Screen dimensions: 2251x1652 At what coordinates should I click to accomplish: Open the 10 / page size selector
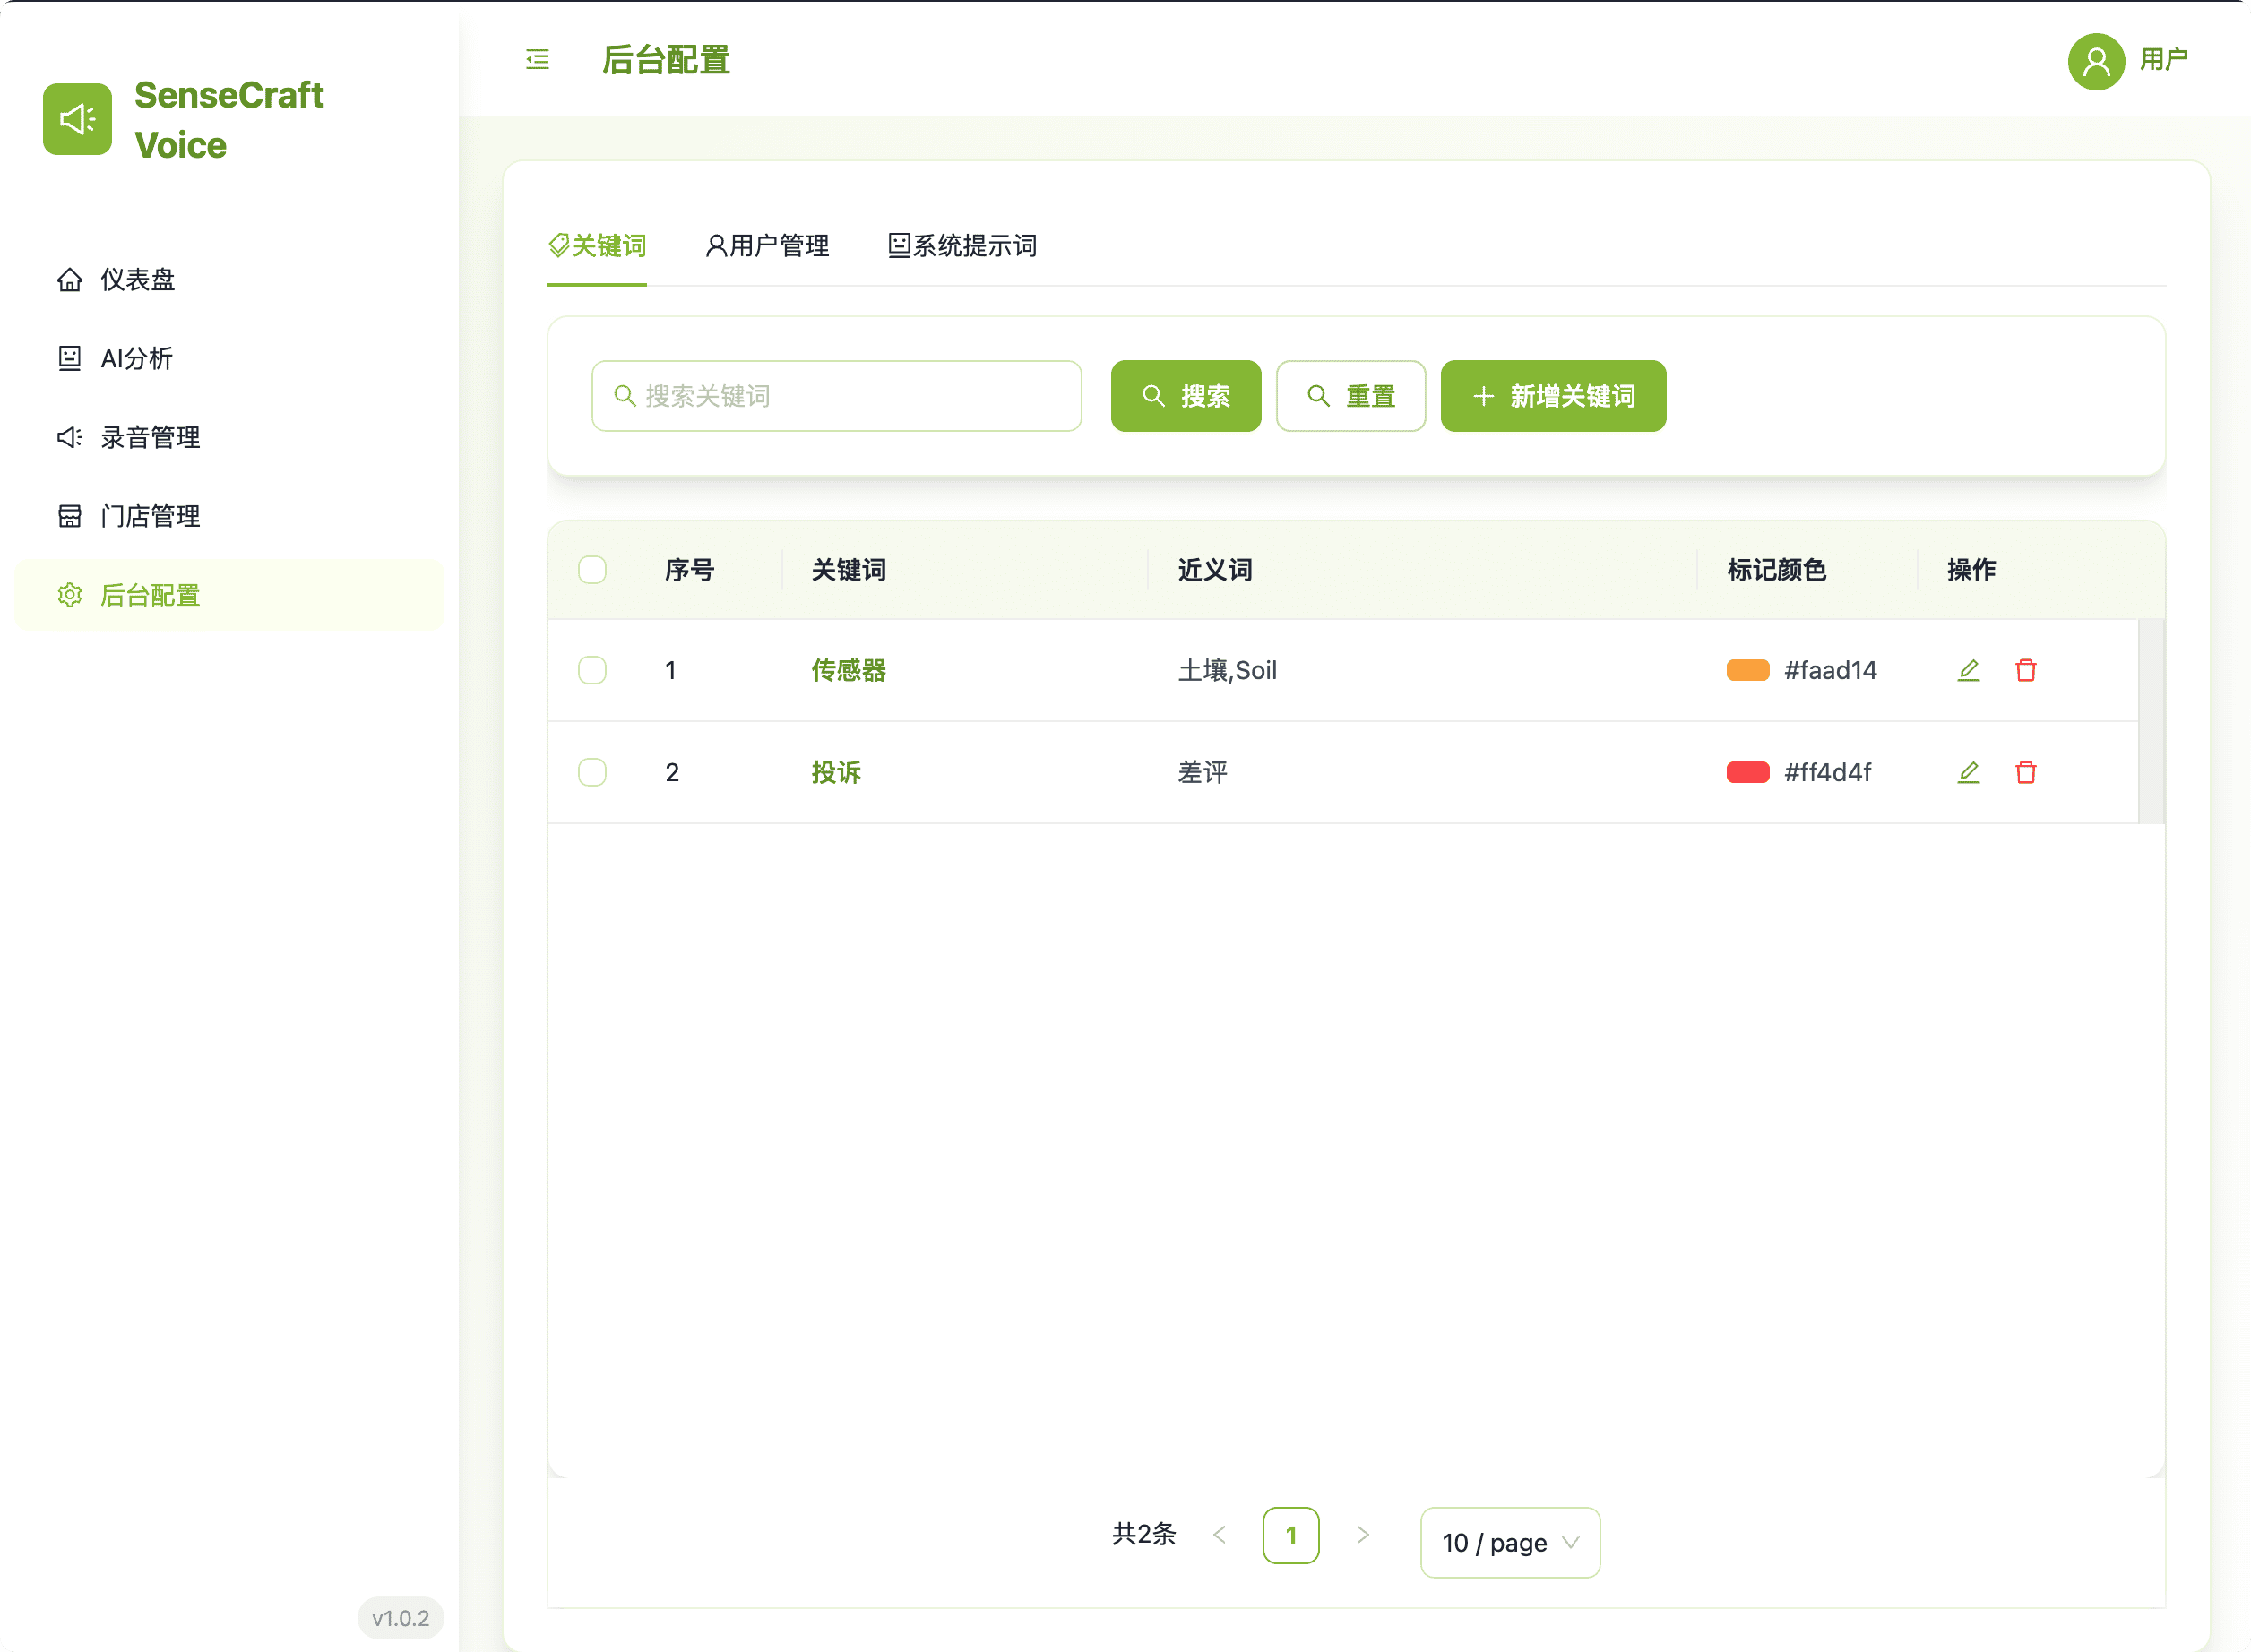pyautogui.click(x=1510, y=1543)
